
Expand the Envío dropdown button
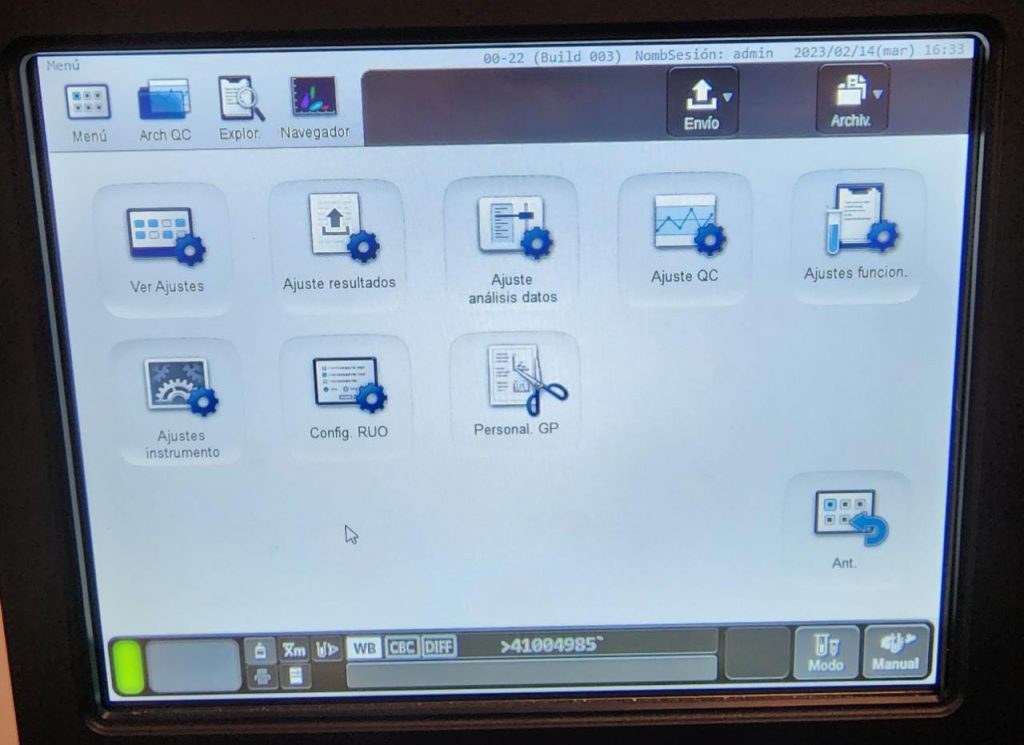point(703,103)
